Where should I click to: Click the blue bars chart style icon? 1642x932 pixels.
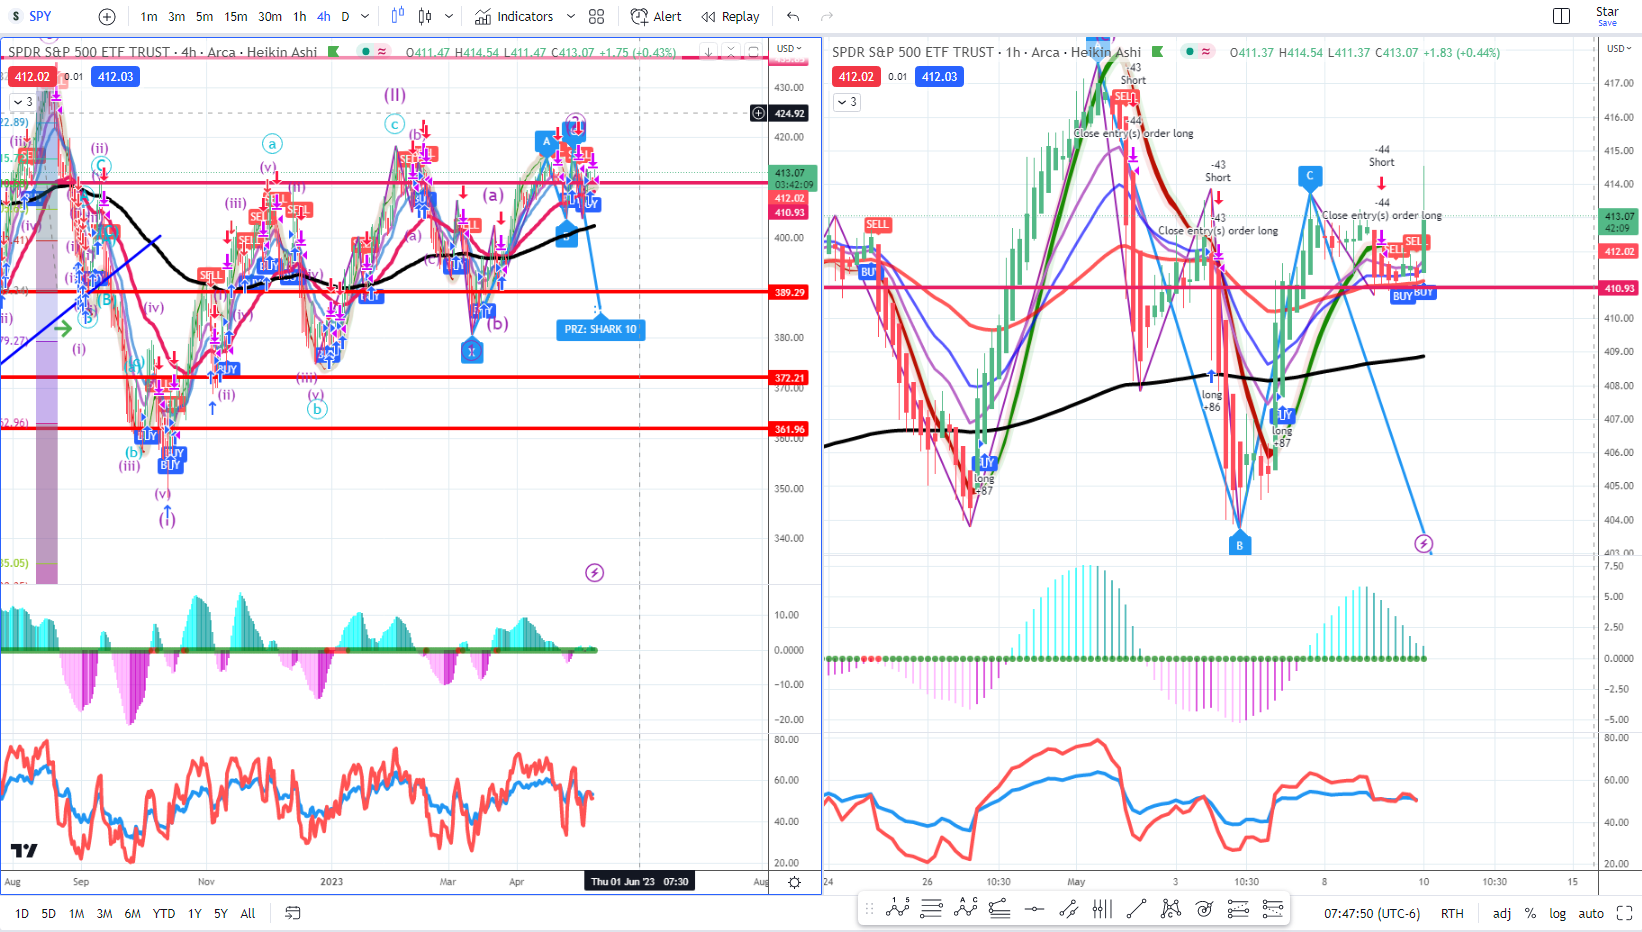tap(398, 16)
